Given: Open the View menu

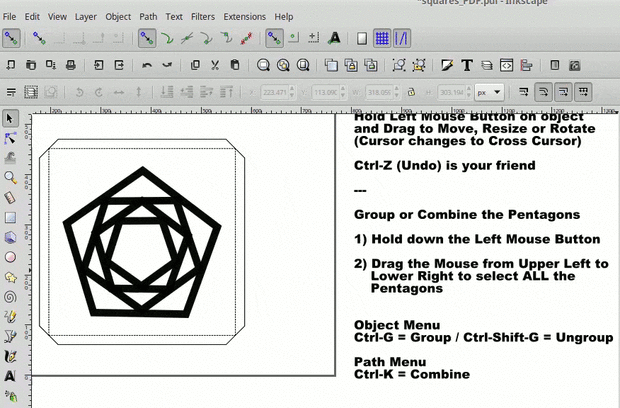Looking at the screenshot, I should (57, 17).
